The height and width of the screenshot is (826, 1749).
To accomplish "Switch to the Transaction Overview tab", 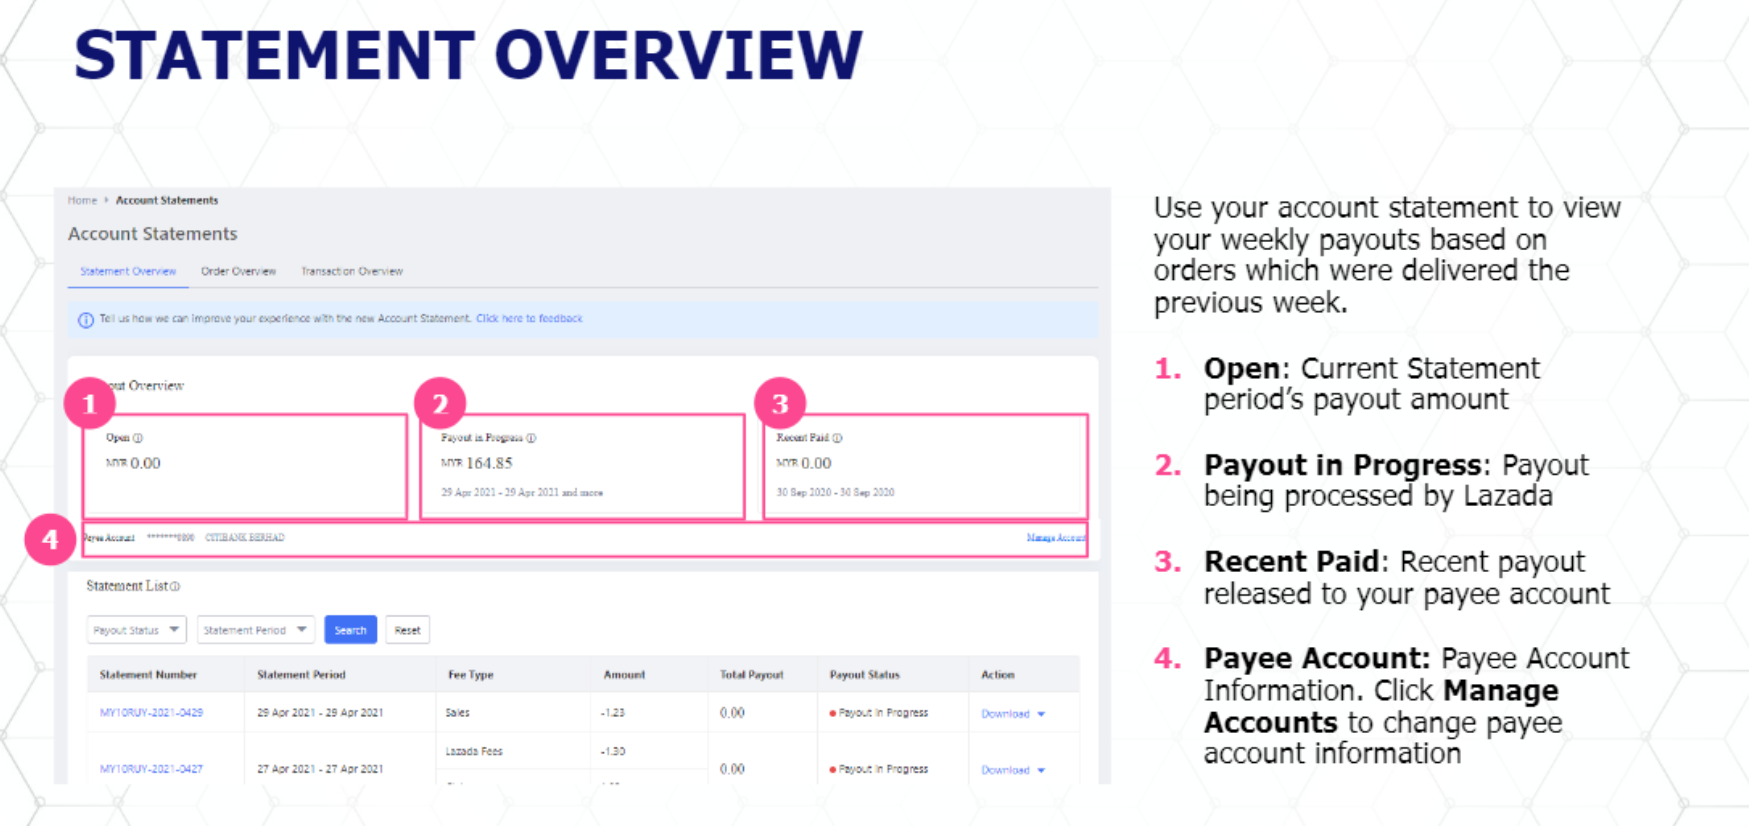I will pyautogui.click(x=351, y=271).
